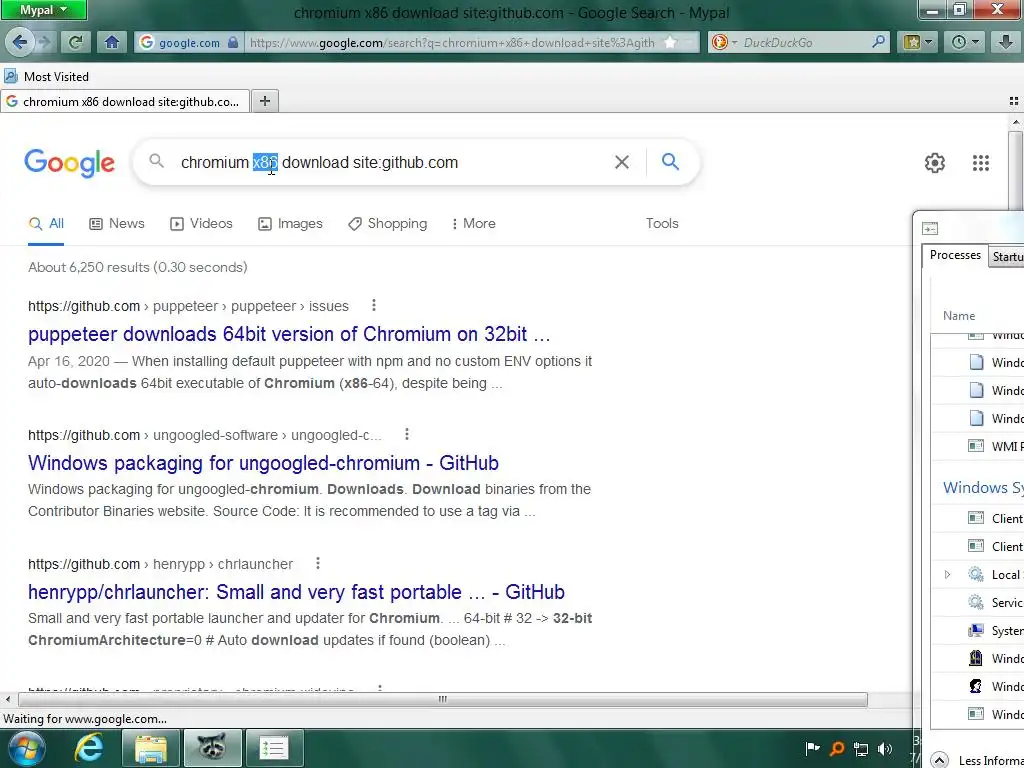Screen dimensions: 1024x768
Task: Click the Mypal raccoon taskbar icon
Action: [x=212, y=748]
